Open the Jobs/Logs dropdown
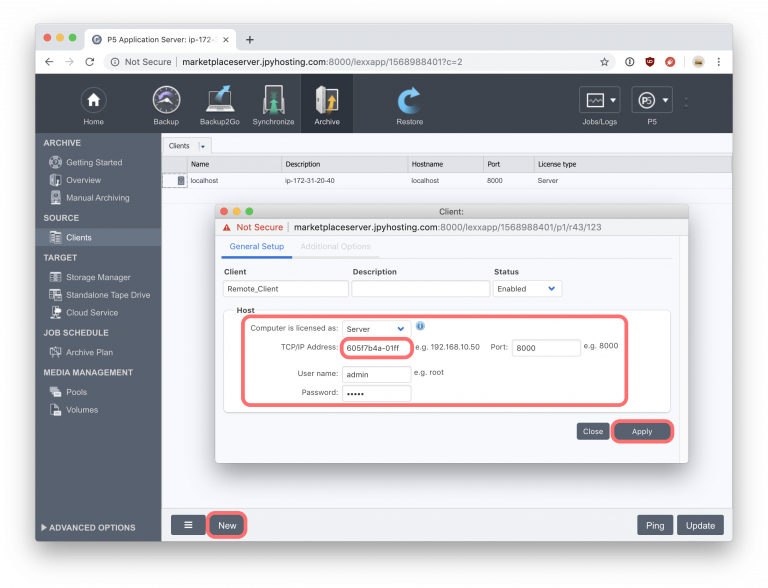This screenshot has height=588, width=768. coord(600,100)
